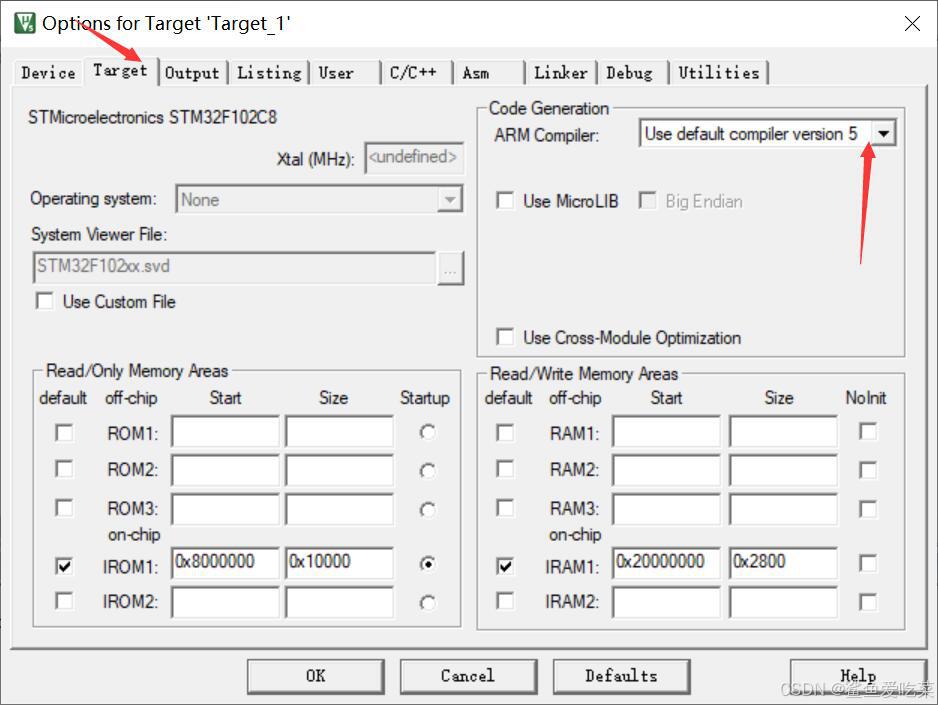The width and height of the screenshot is (938, 705).
Task: Open the Output tab
Action: pyautogui.click(x=192, y=73)
